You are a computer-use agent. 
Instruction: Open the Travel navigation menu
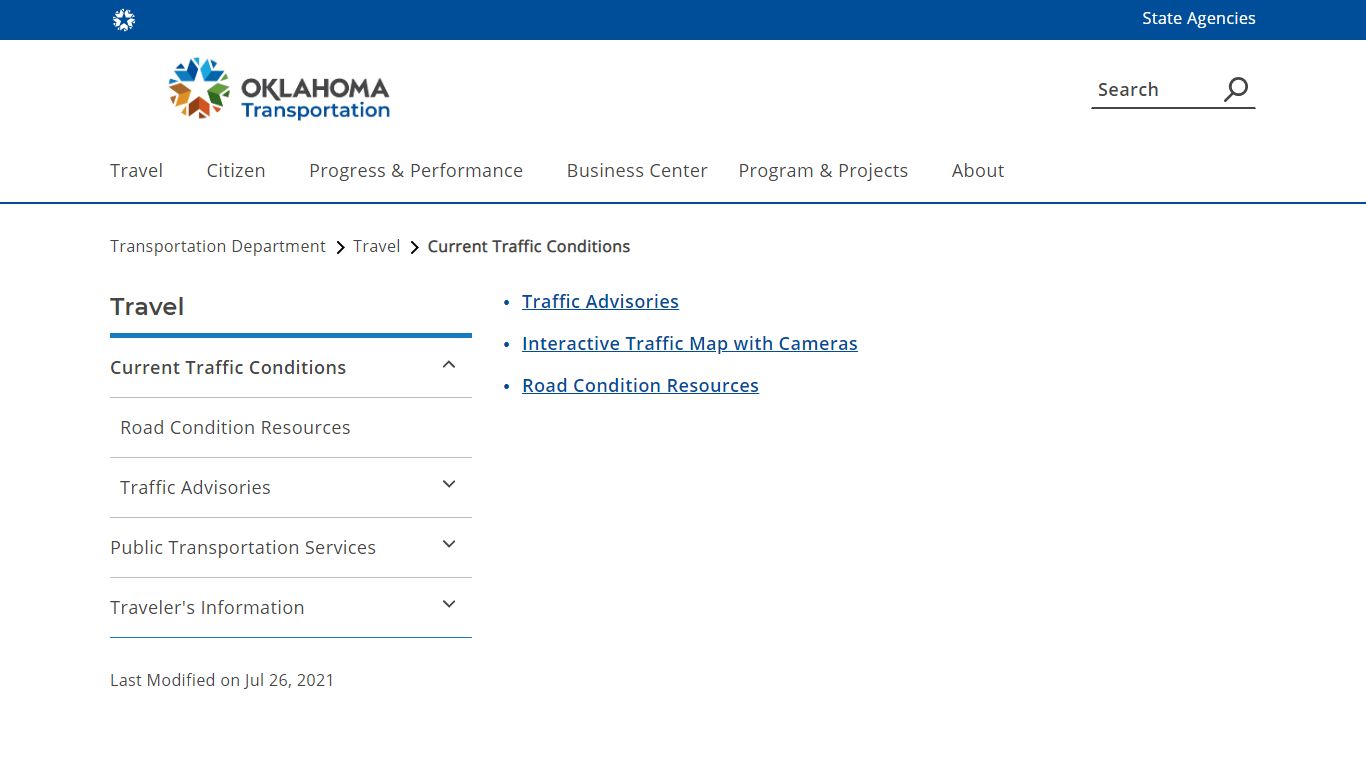point(136,170)
